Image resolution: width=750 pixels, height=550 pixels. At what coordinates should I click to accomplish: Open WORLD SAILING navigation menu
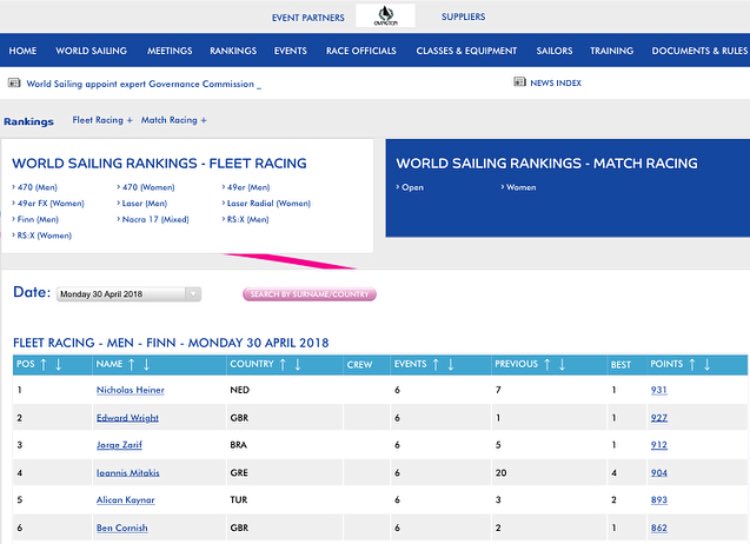point(91,51)
